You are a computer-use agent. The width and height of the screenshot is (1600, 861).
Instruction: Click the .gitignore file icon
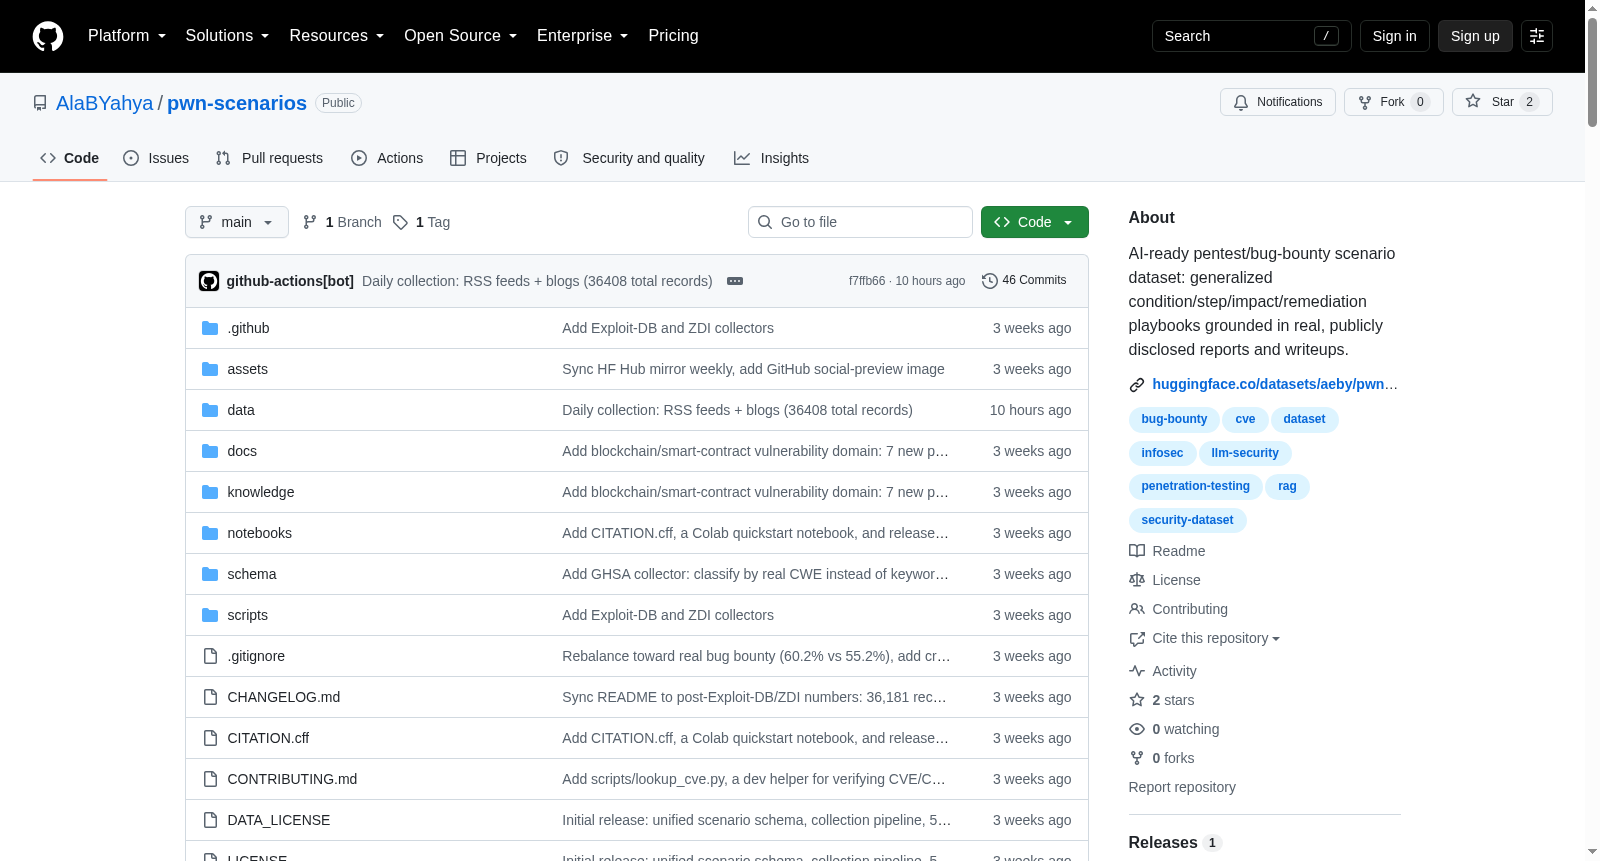coord(210,656)
